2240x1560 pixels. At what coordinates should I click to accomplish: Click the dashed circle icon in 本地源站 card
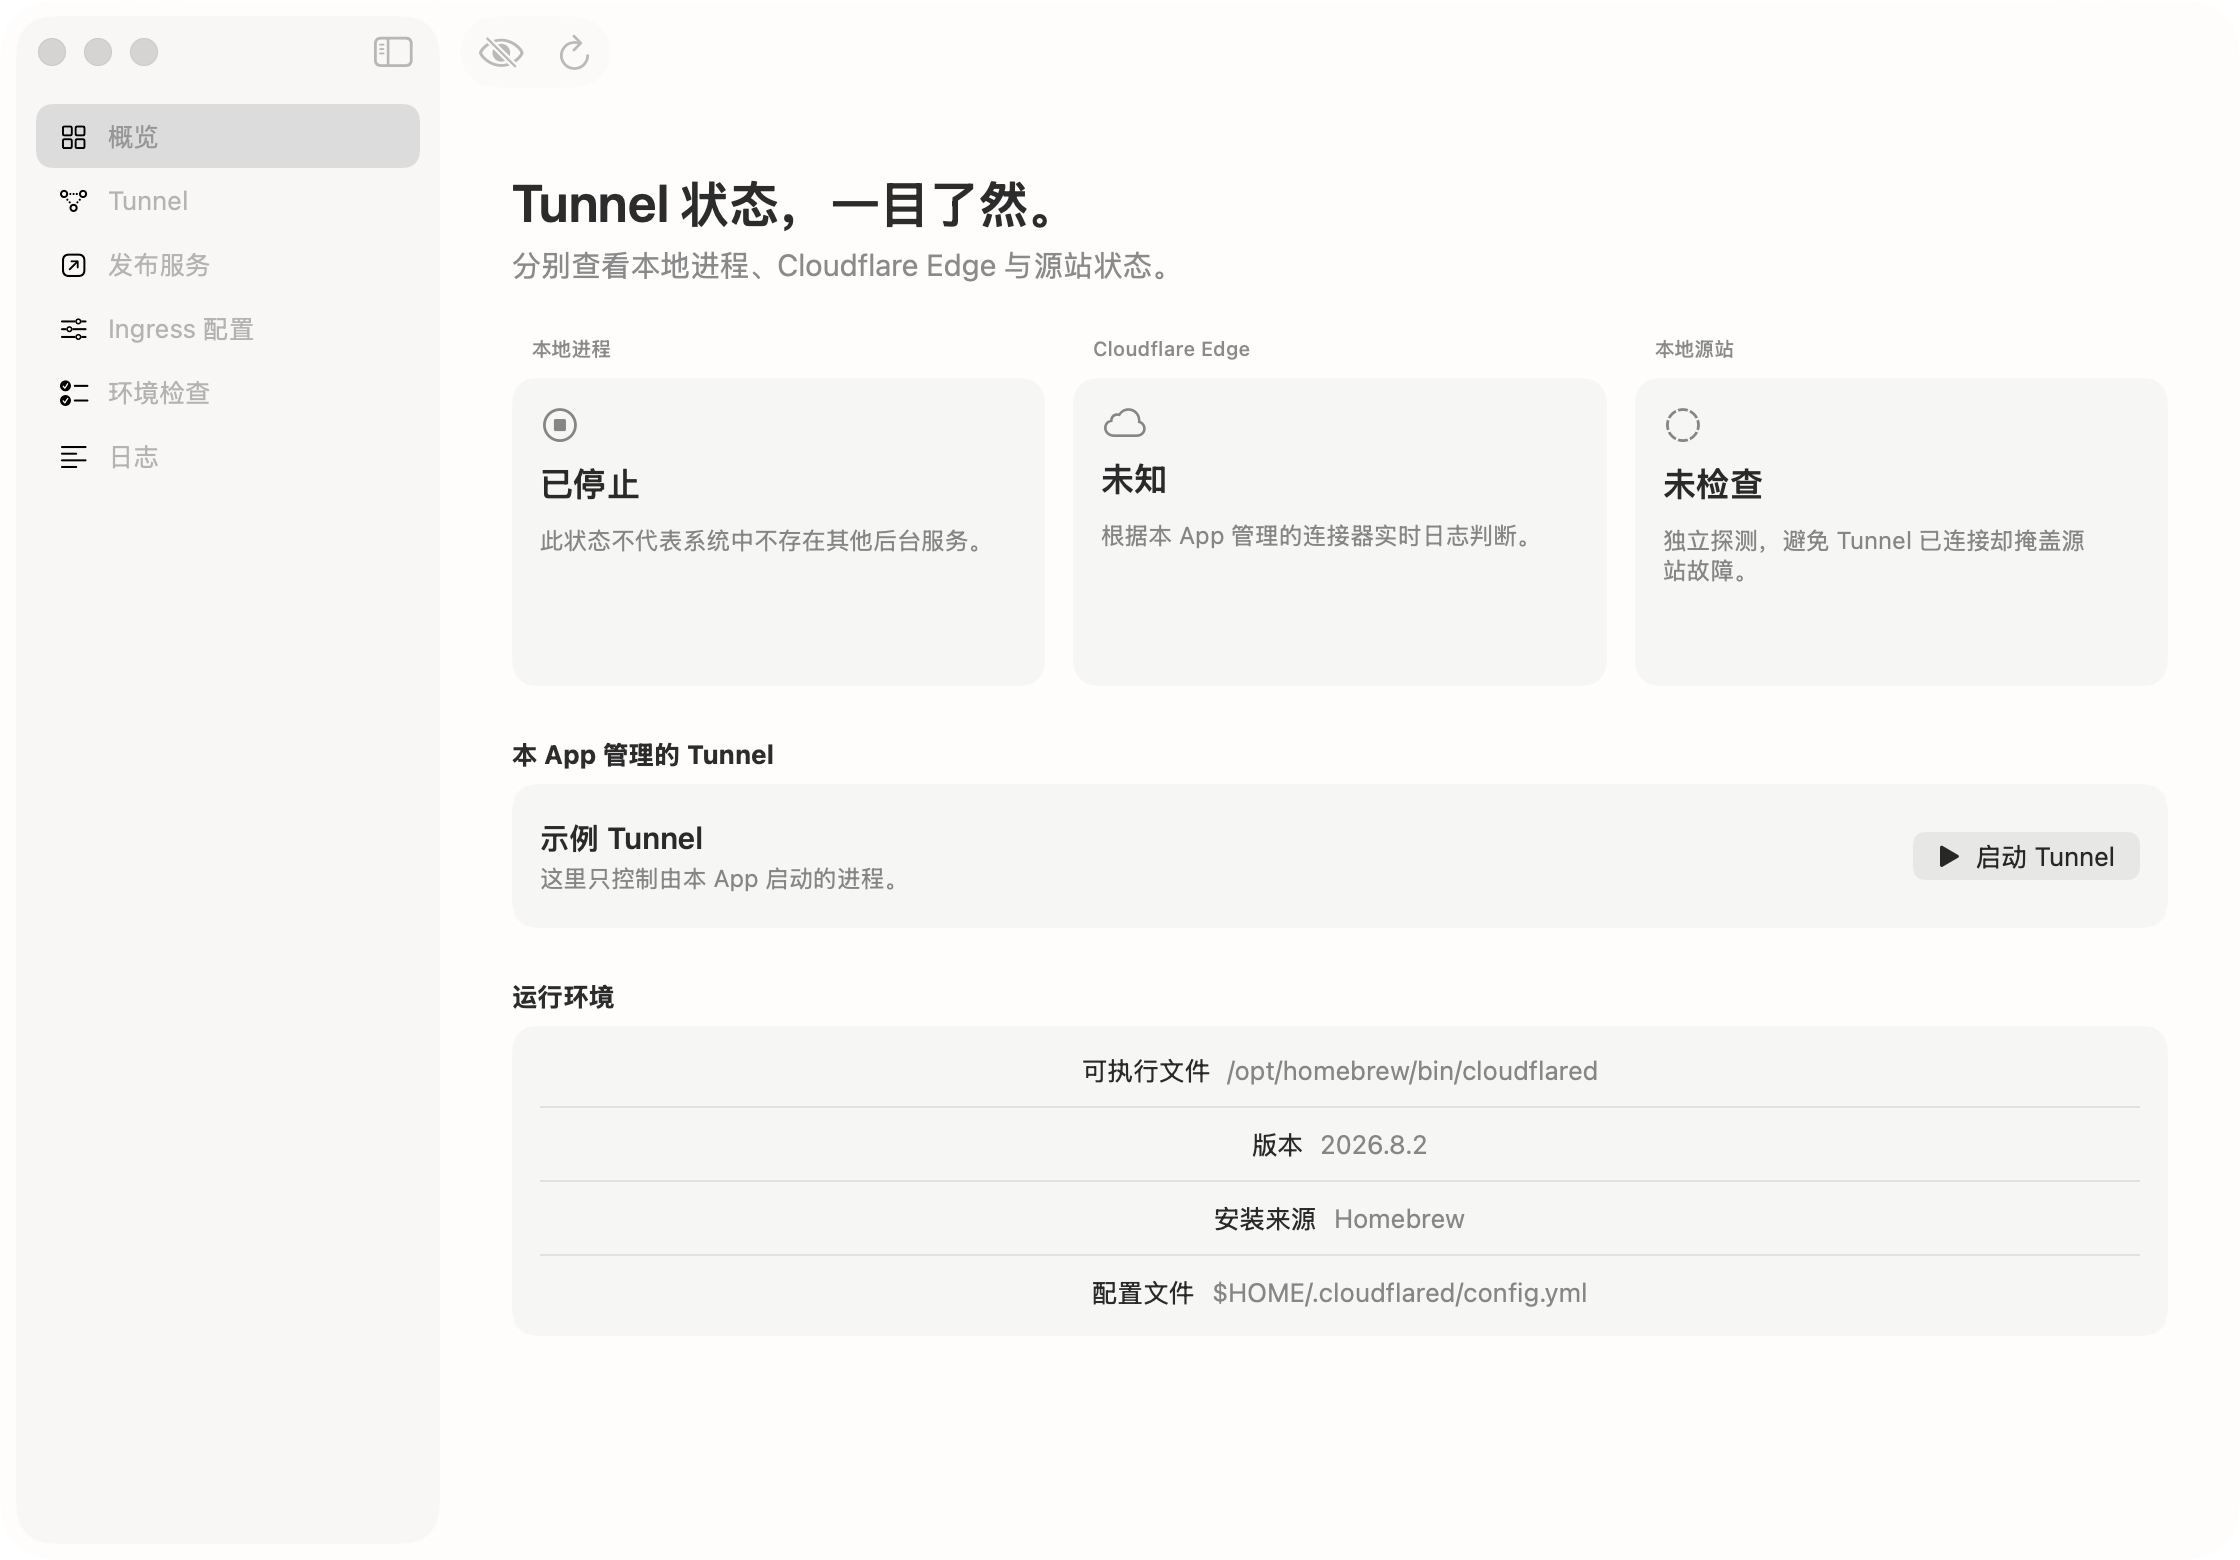pyautogui.click(x=1683, y=425)
